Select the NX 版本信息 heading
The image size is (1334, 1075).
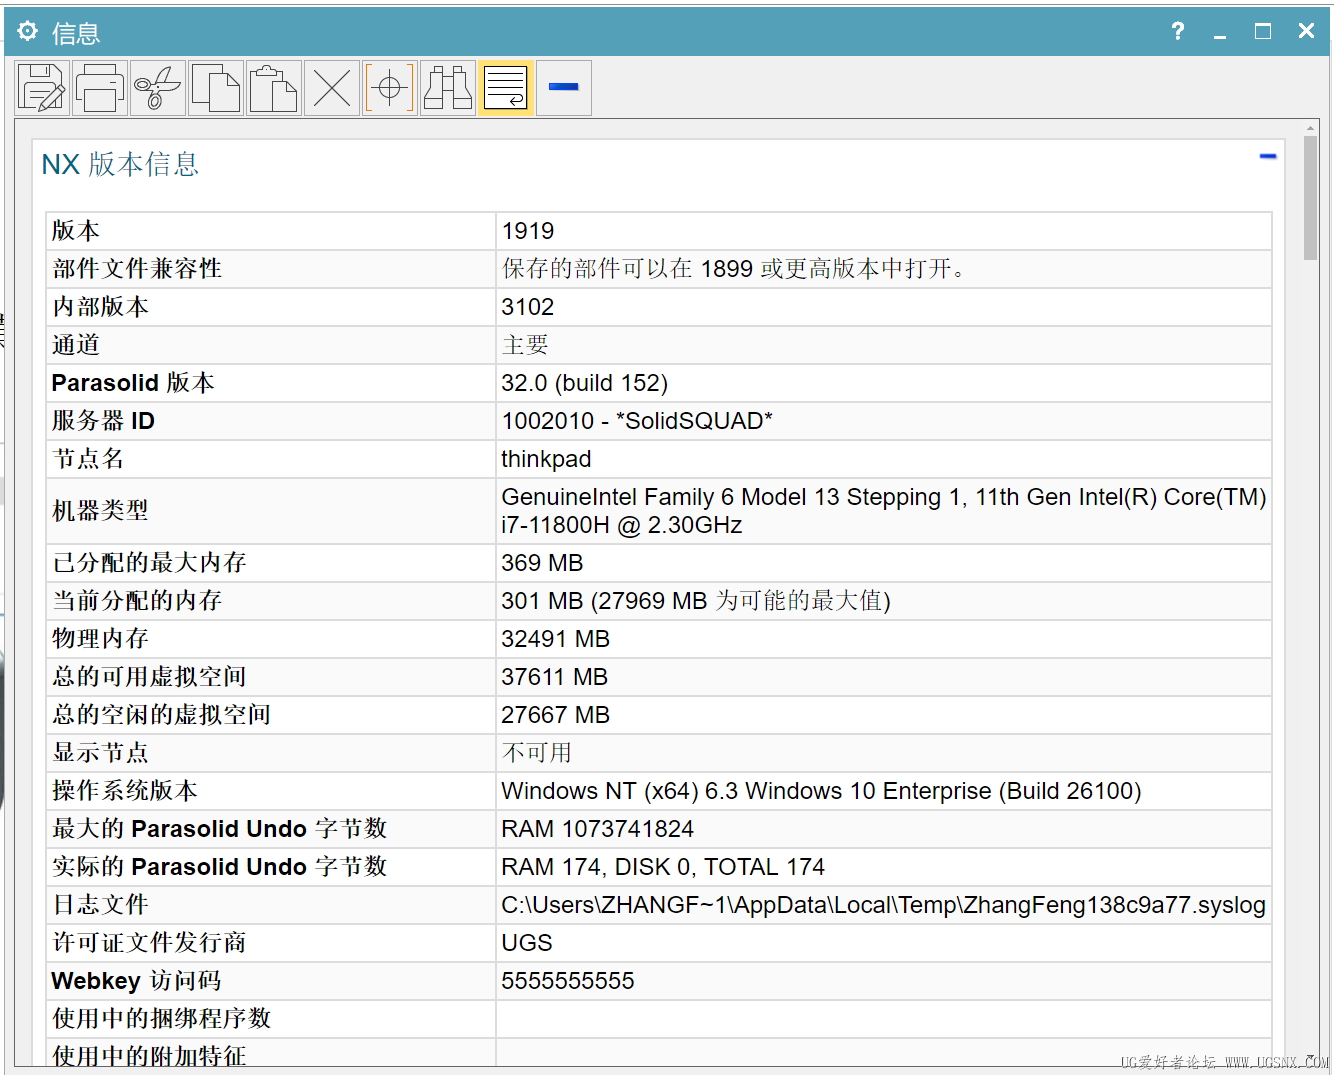pos(120,164)
